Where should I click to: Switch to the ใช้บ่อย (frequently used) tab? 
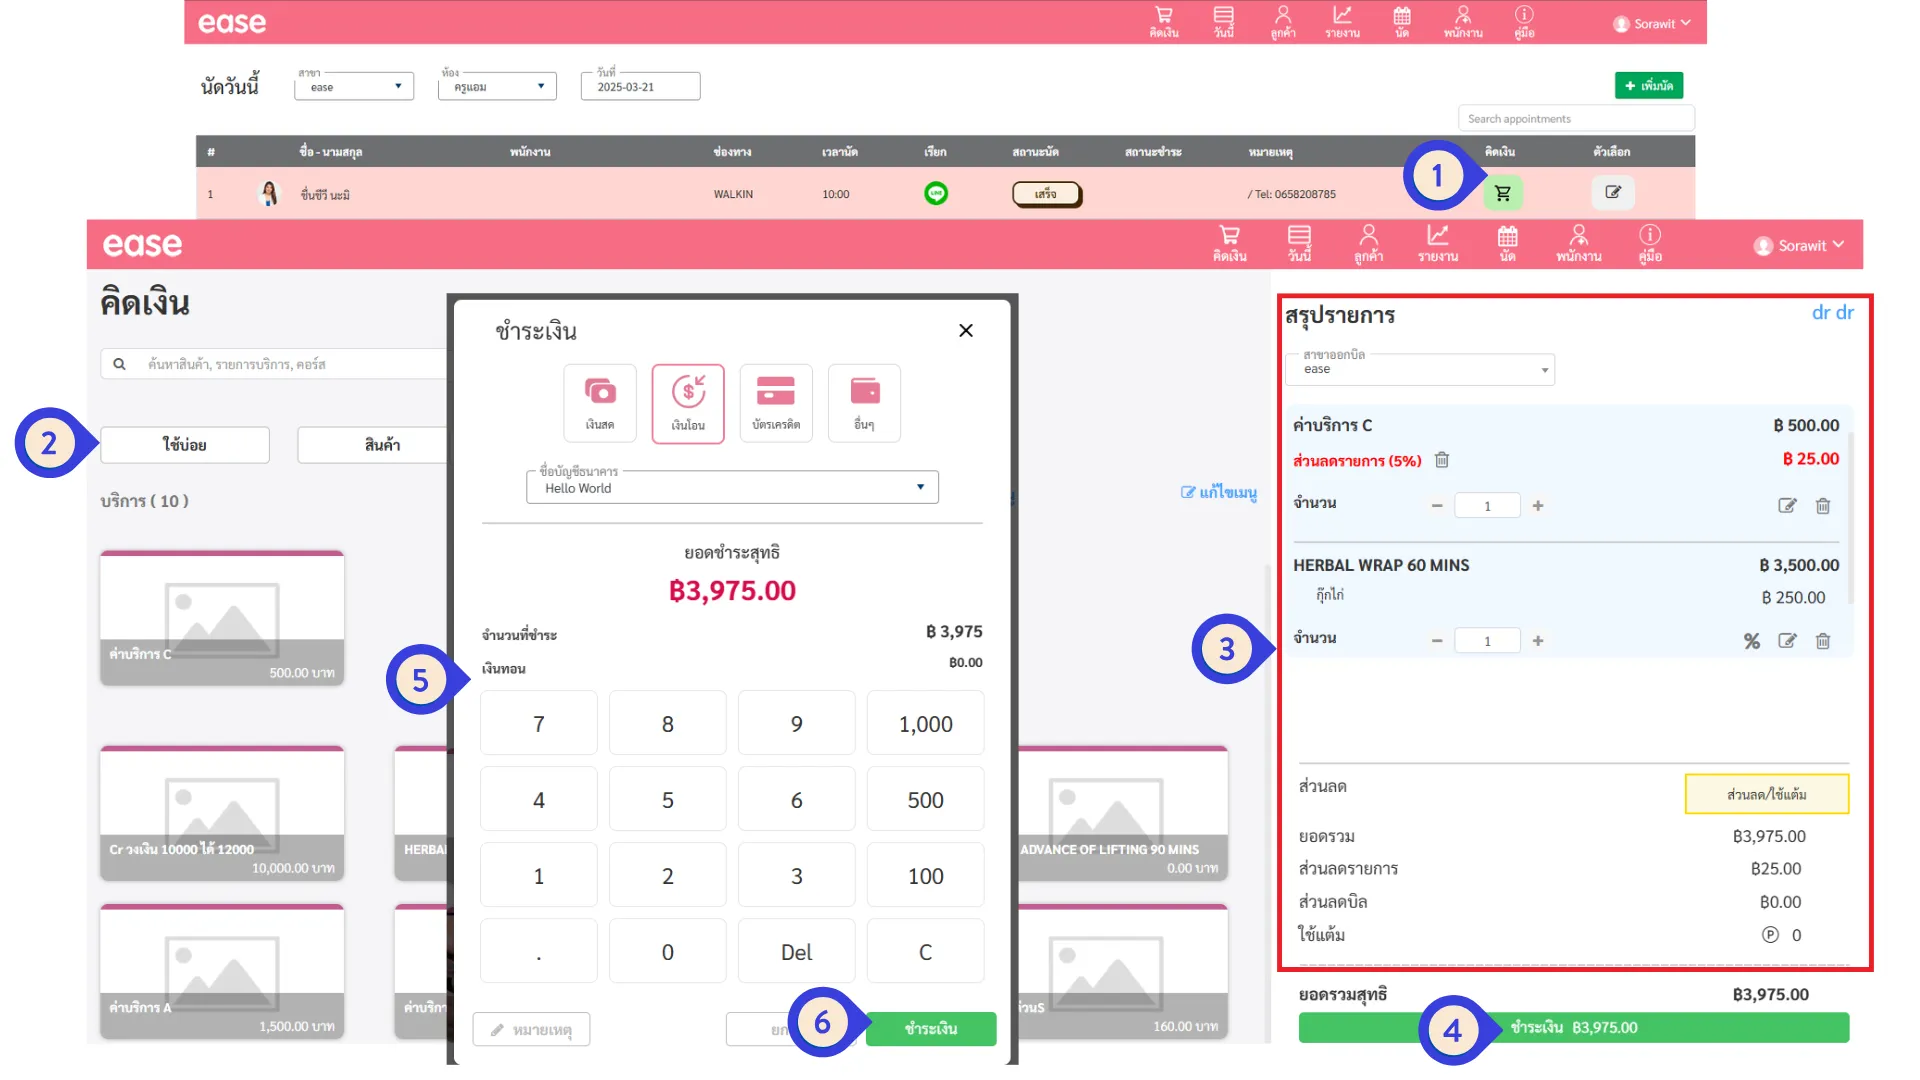pos(185,445)
